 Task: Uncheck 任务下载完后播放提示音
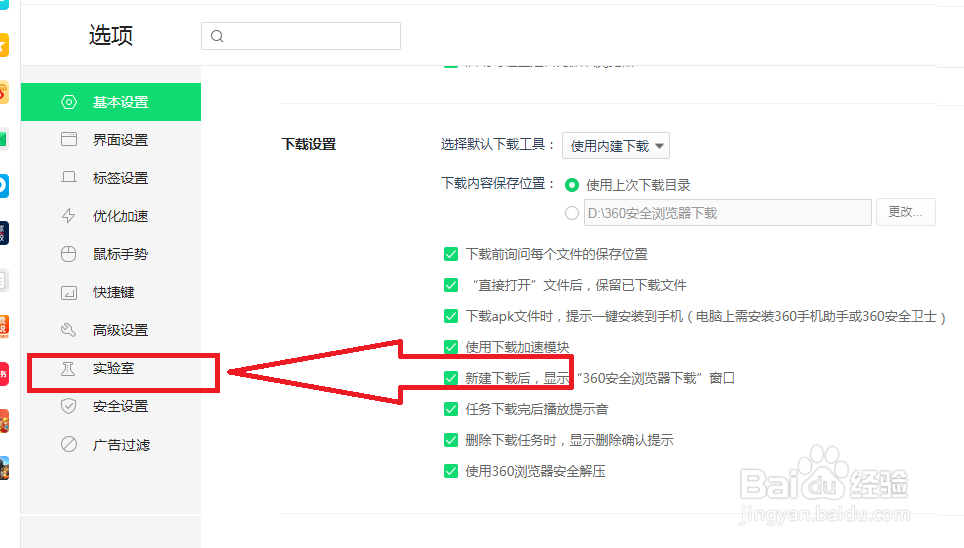pos(451,409)
